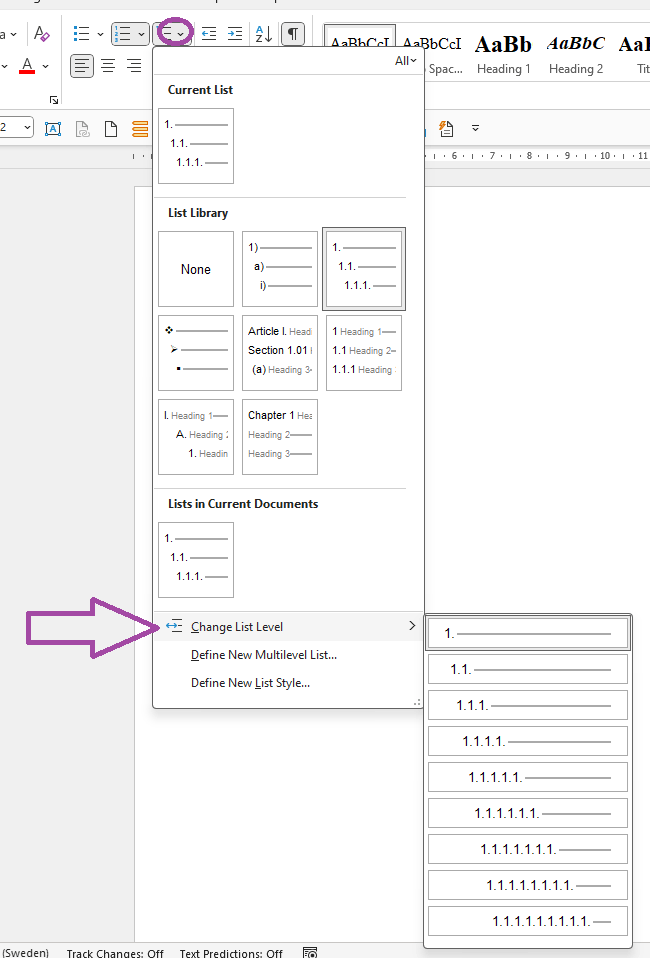Align text right

click(134, 65)
